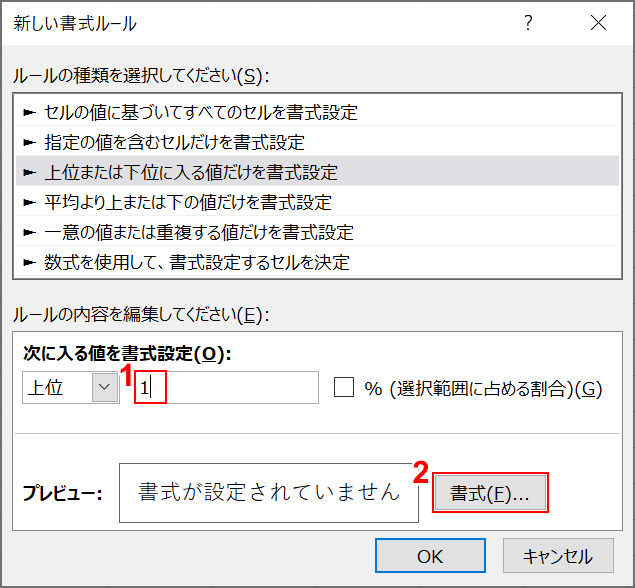635x588 pixels.
Task: Click the プレビュー: label
Action: pyautogui.click(x=62, y=493)
